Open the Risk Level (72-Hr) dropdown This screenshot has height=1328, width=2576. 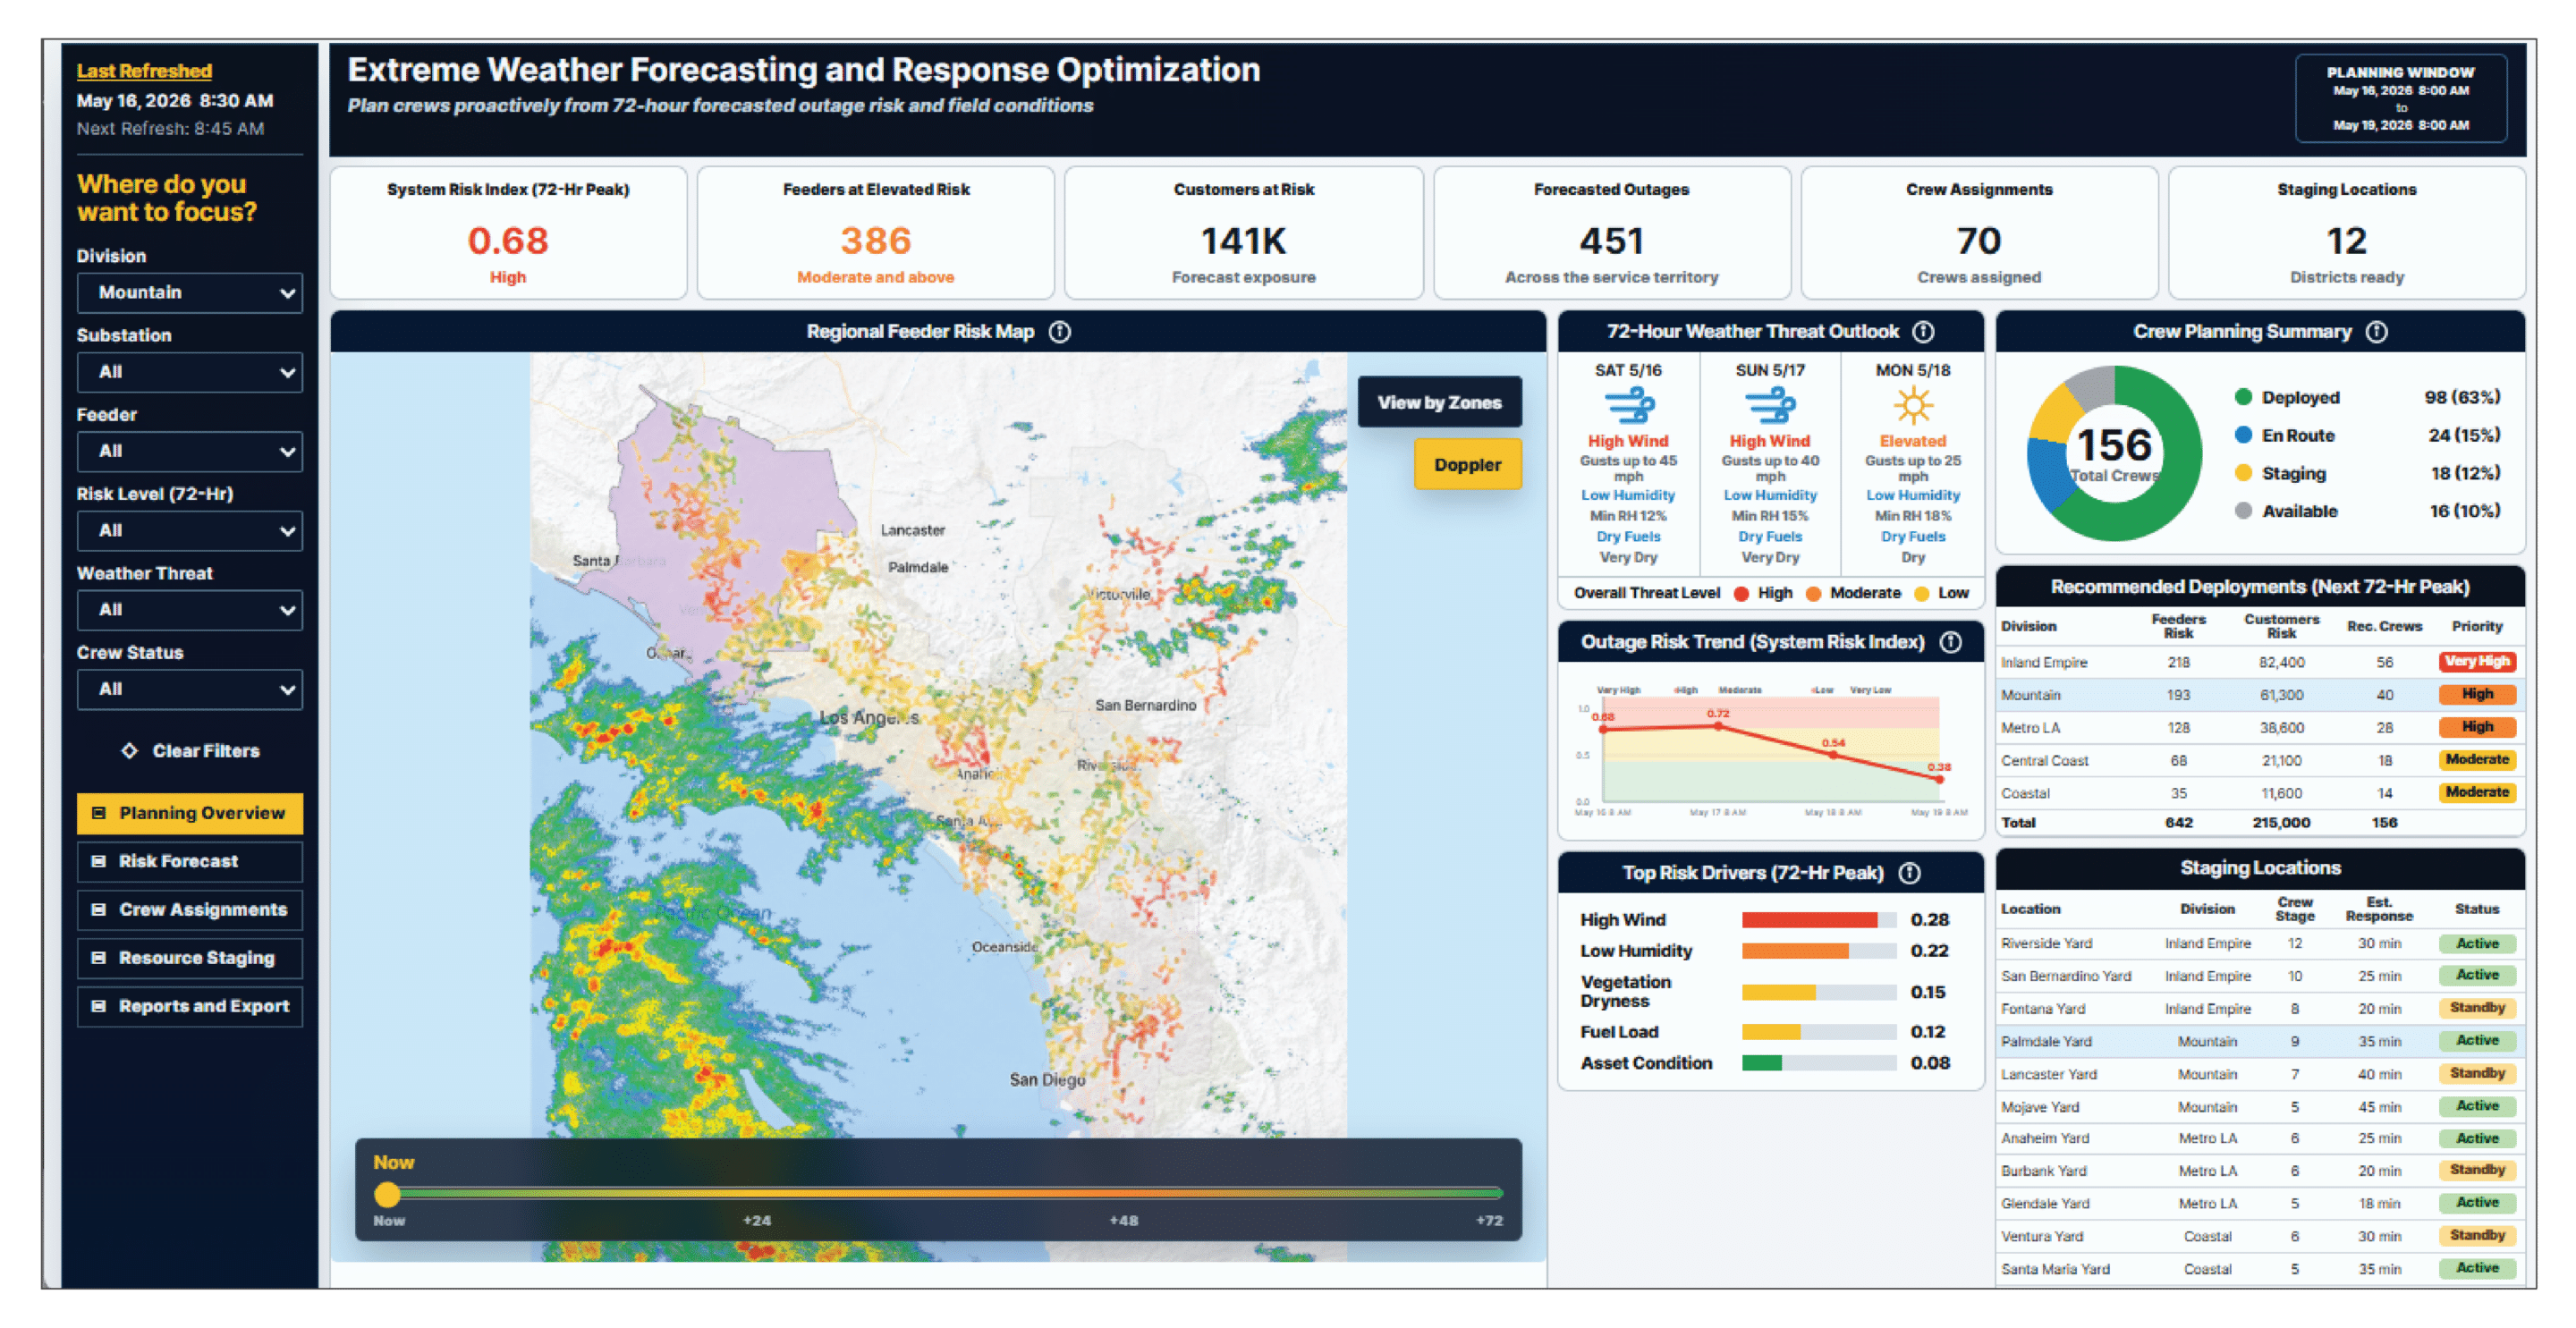[190, 531]
